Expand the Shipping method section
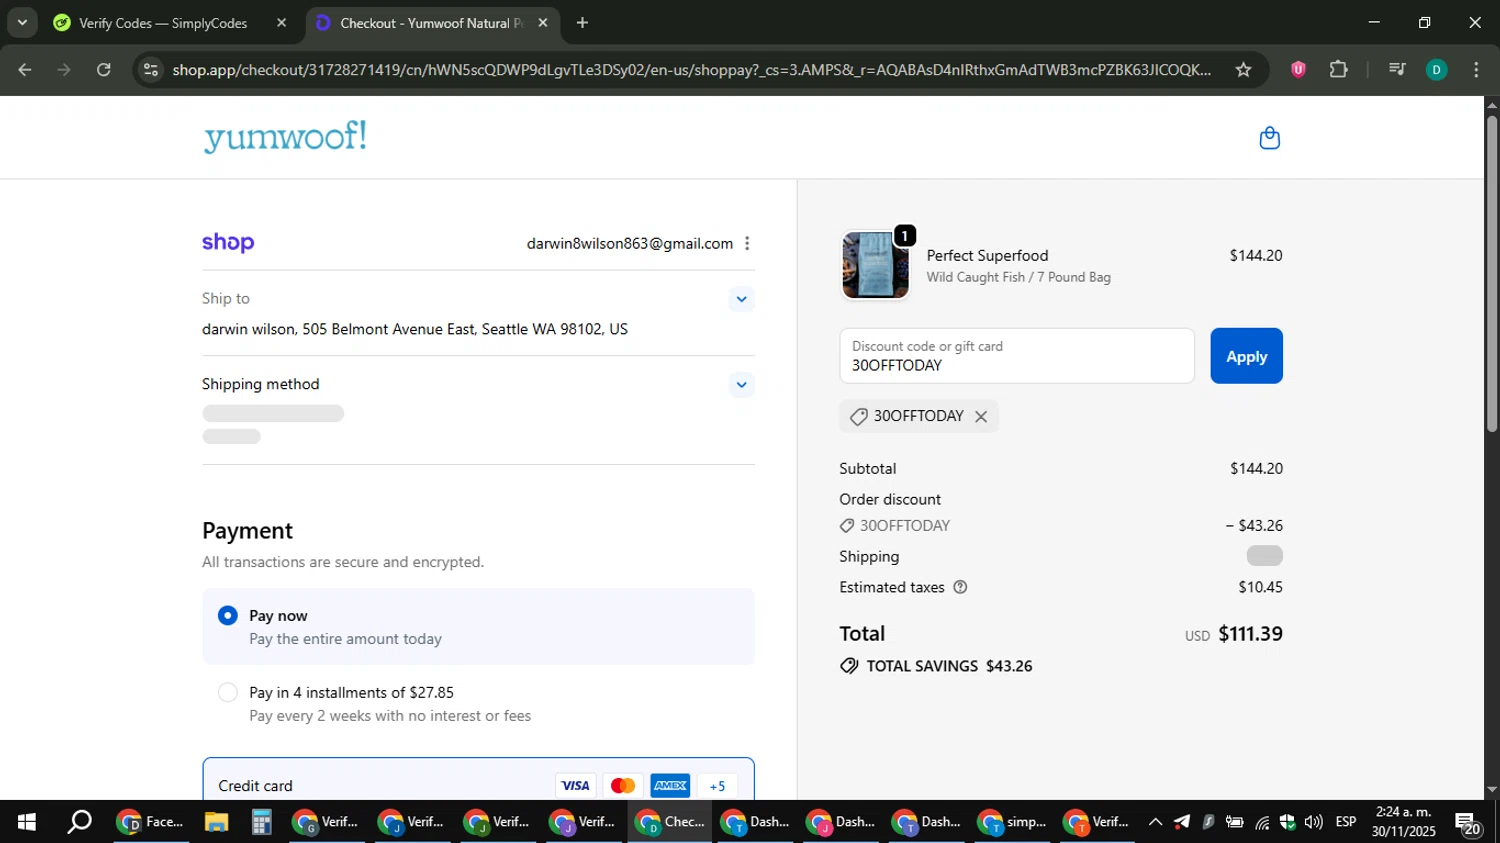This screenshot has height=843, width=1500. (741, 385)
